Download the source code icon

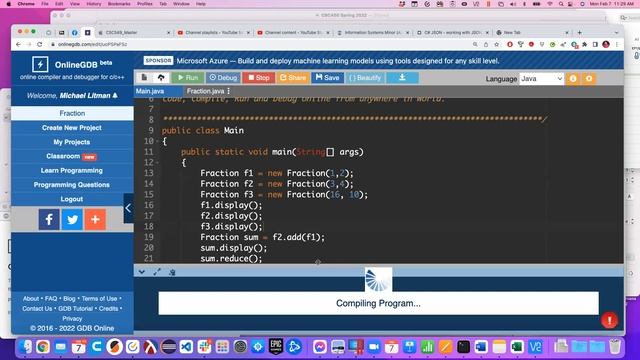click(x=402, y=78)
